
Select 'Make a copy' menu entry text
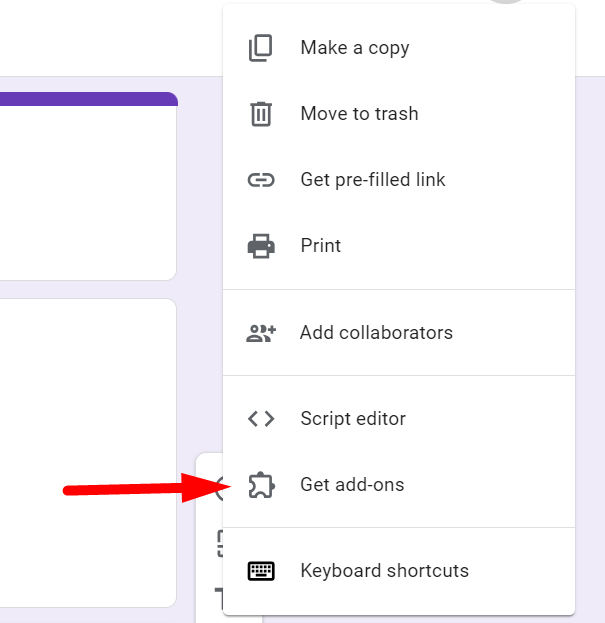(x=355, y=48)
